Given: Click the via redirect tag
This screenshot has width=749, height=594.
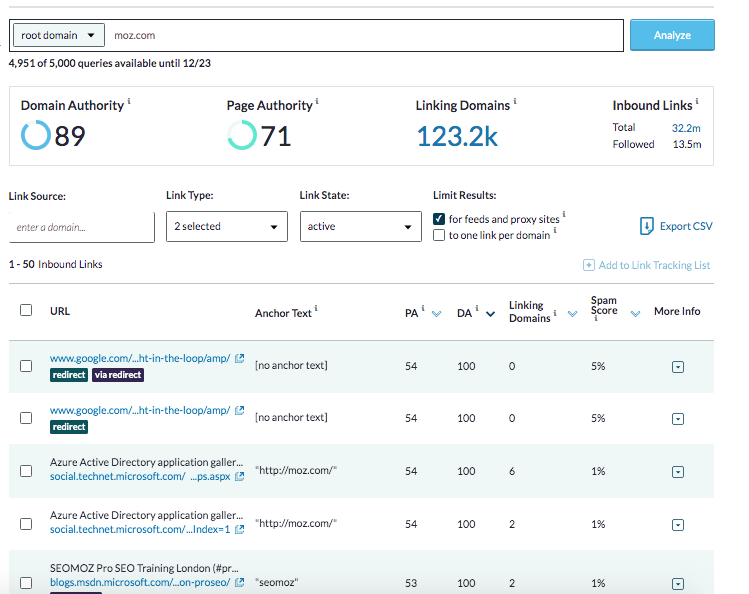Looking at the screenshot, I should pyautogui.click(x=118, y=375).
